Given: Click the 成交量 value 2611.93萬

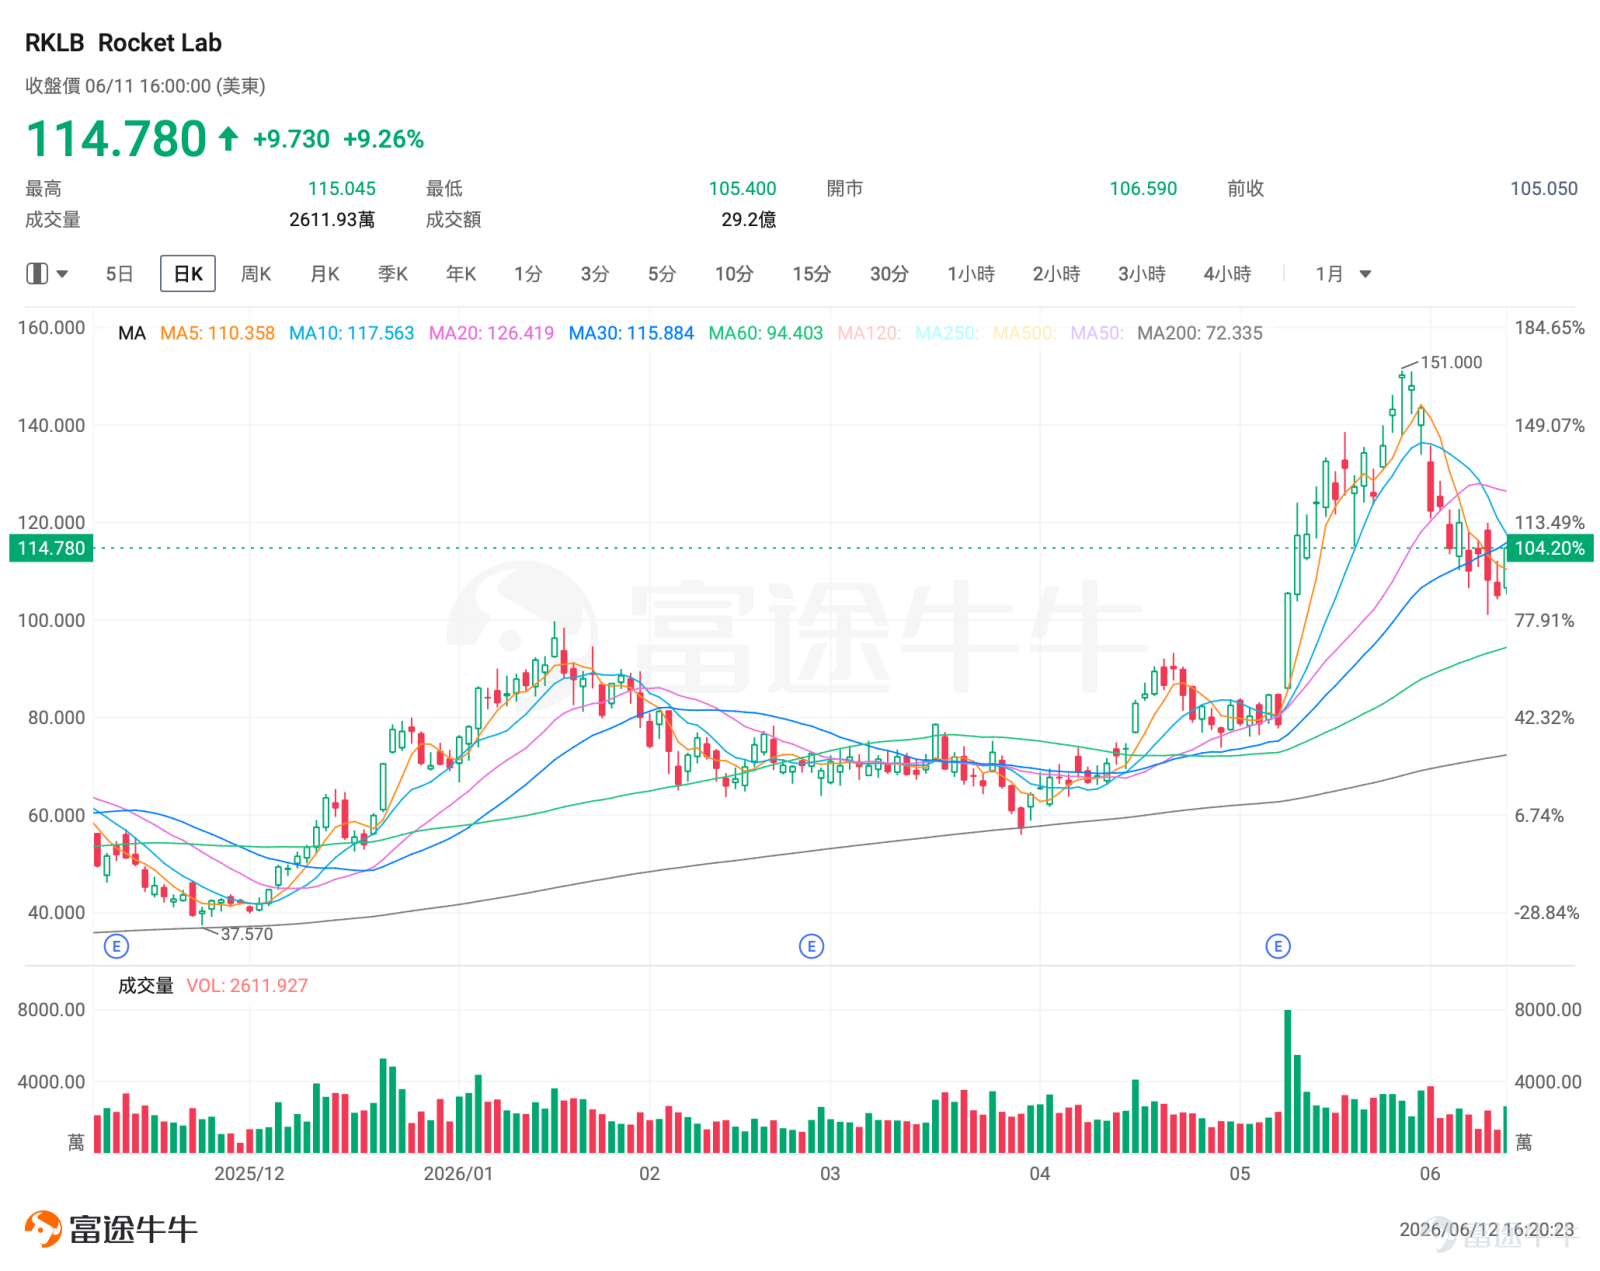Looking at the screenshot, I should [x=332, y=220].
